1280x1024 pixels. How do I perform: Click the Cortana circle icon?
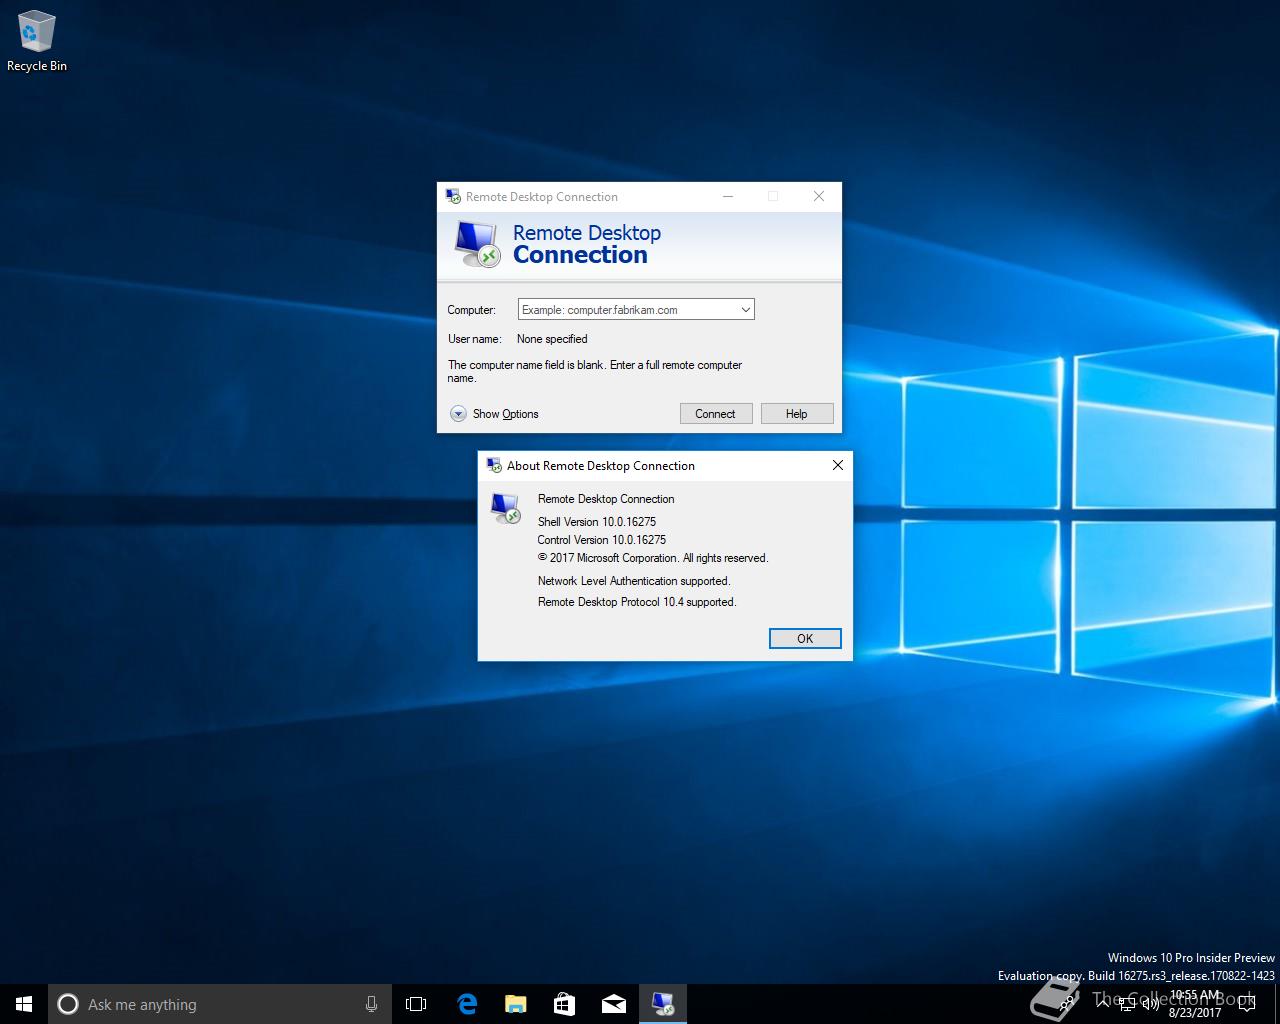tap(68, 1004)
